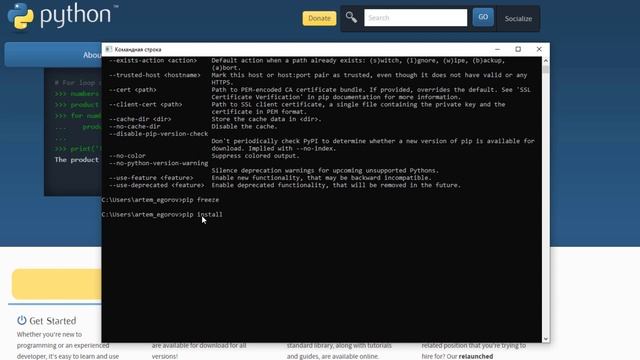Click the '--cert <path>' option text

[132, 90]
